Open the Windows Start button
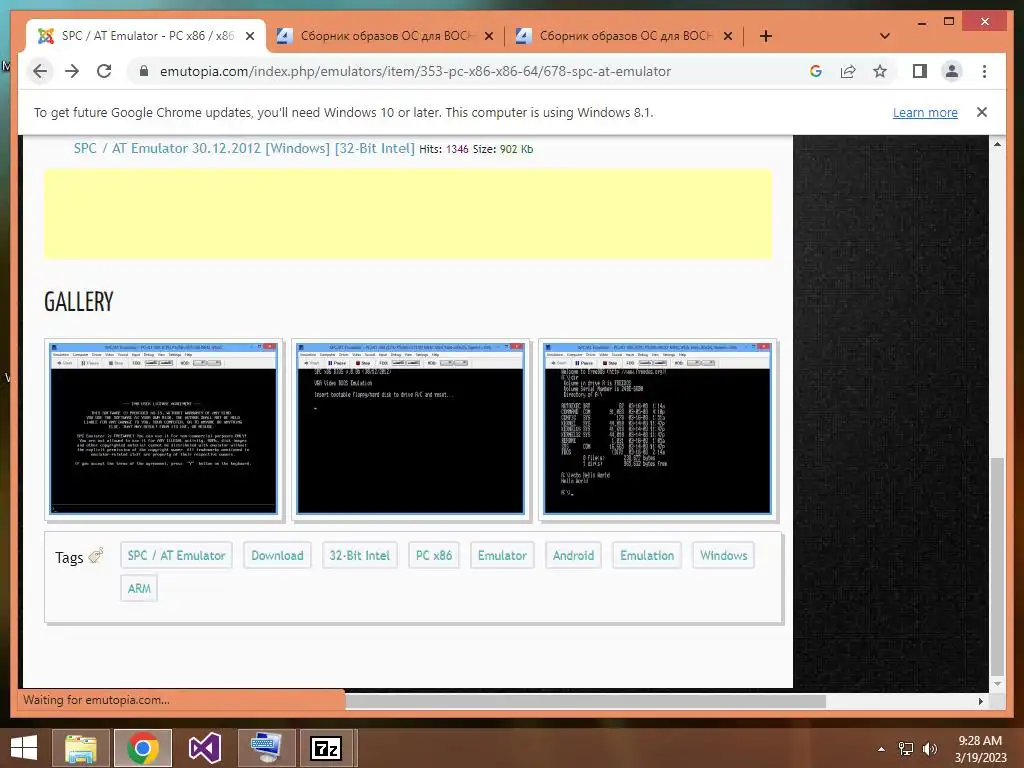Image resolution: width=1024 pixels, height=768 pixels. click(x=24, y=748)
